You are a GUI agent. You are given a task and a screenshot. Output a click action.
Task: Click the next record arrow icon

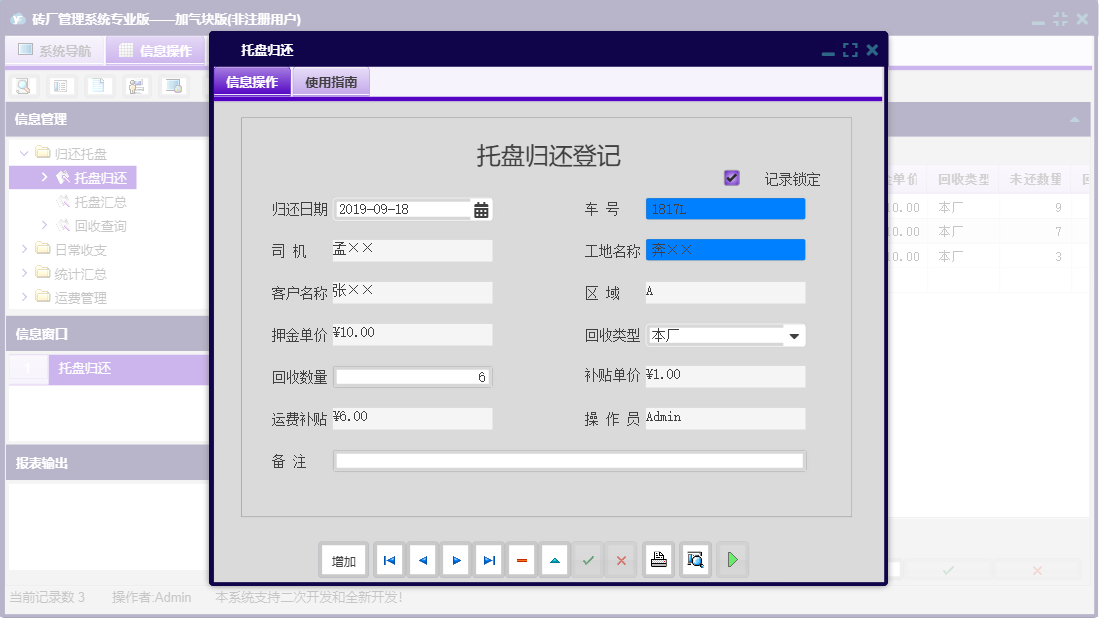(x=455, y=560)
